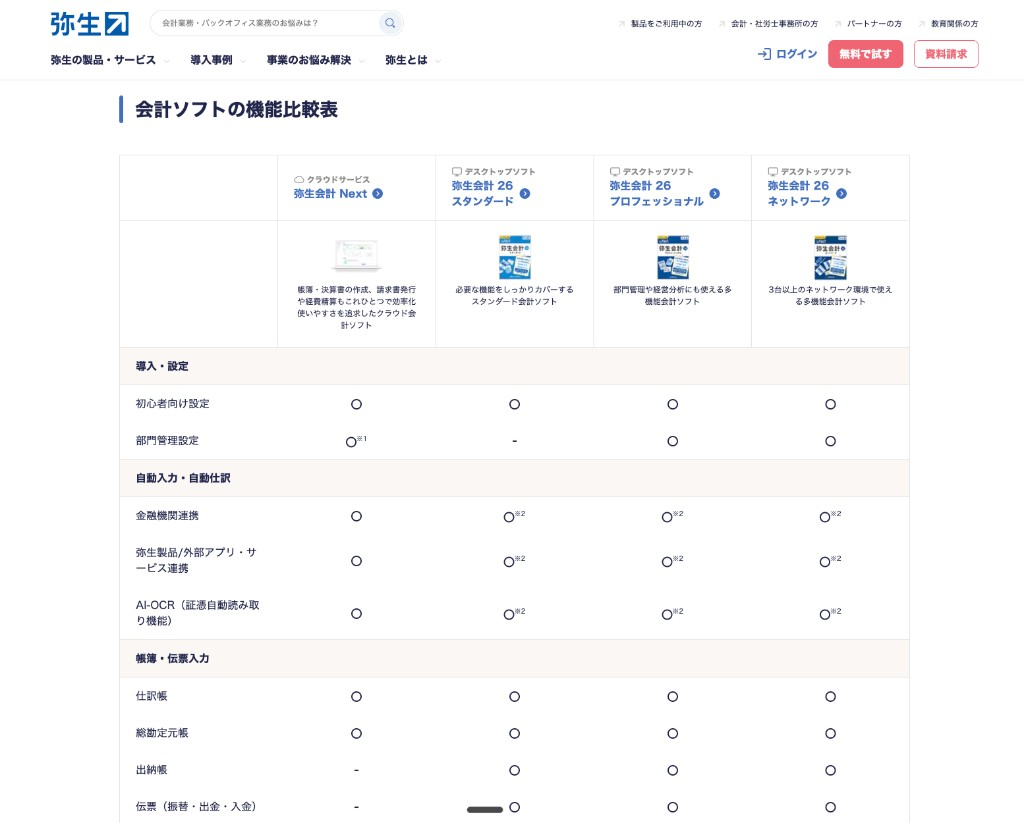
Task: Open the スタンダード product box image
Action: click(515, 257)
